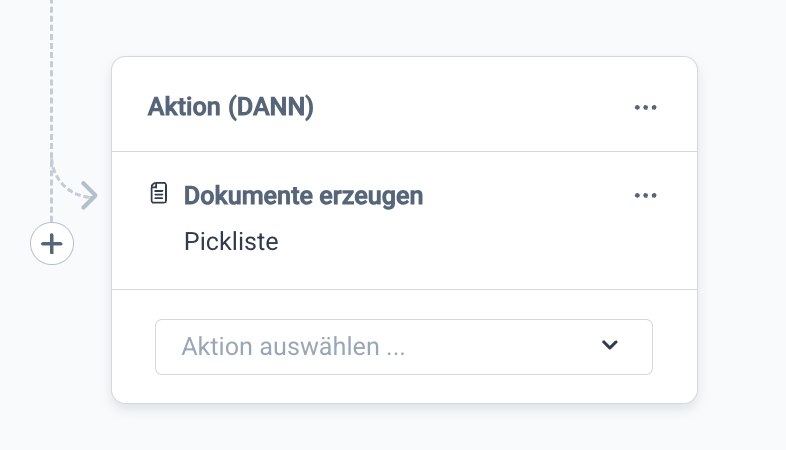Click the plus button to add a step
This screenshot has height=450, width=786.
point(52,243)
